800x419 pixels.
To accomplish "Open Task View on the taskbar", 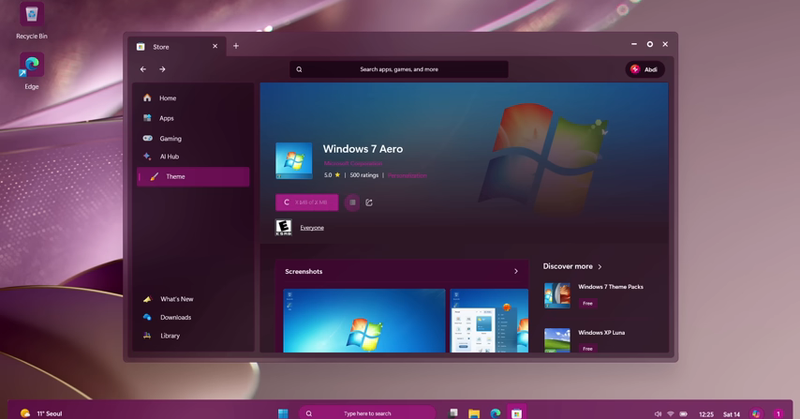I will click(453, 413).
